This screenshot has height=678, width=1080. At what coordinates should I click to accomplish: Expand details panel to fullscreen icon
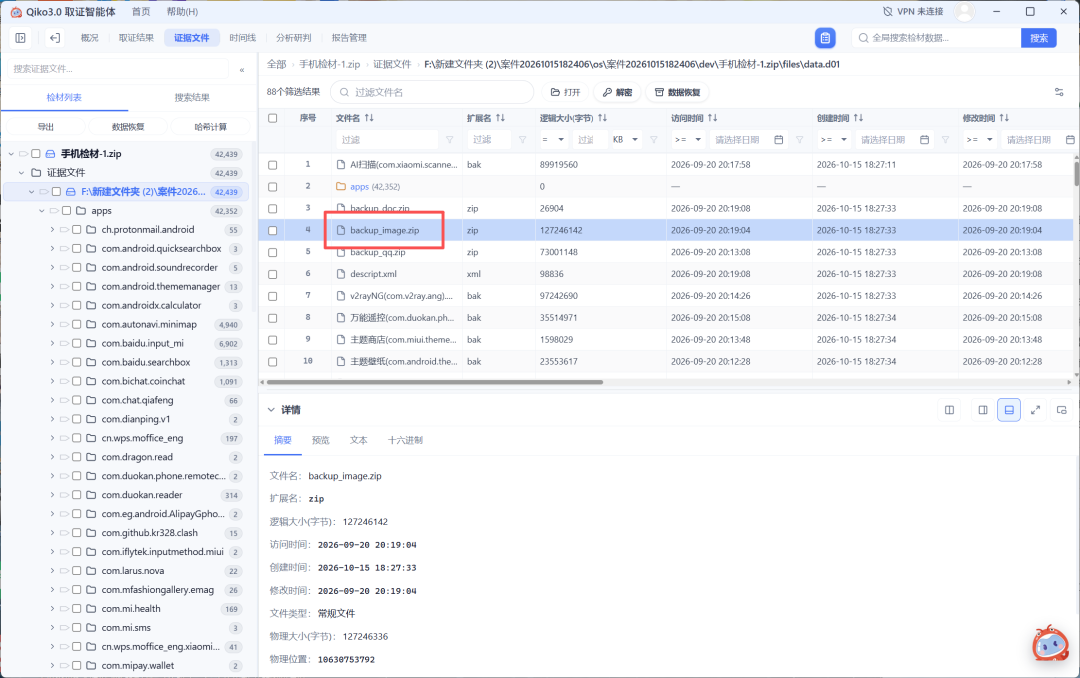[1035, 410]
